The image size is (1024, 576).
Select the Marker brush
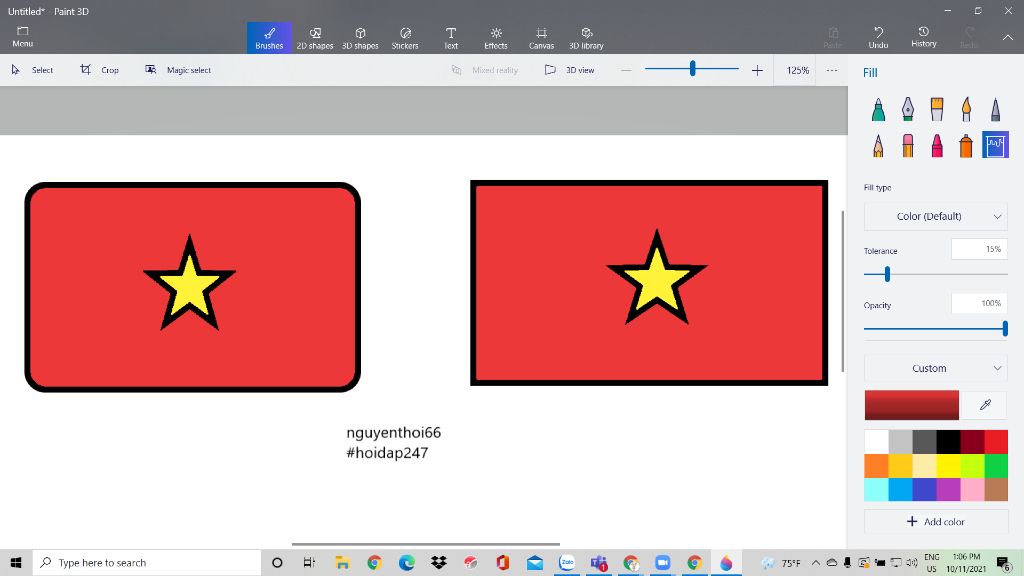point(878,109)
